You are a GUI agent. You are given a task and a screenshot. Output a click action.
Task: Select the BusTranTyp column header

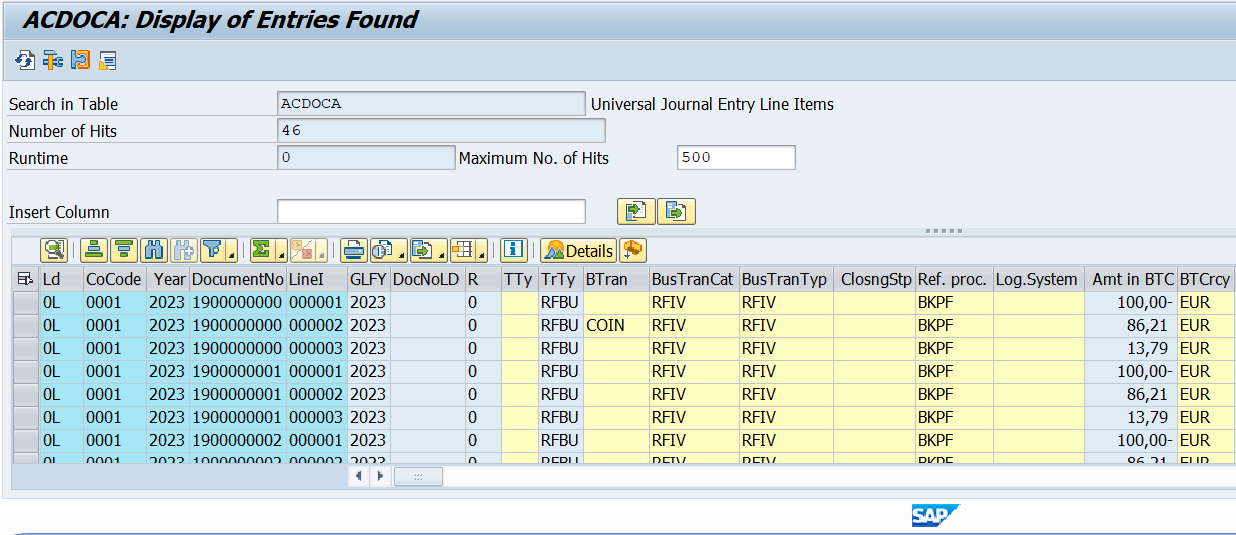[x=785, y=279]
